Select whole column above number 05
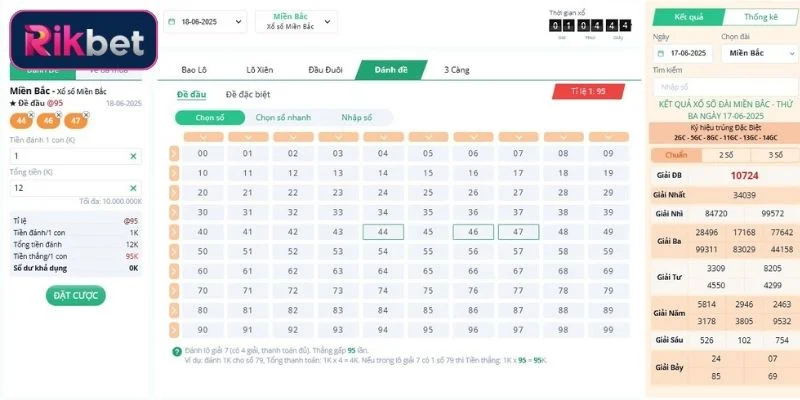 point(428,136)
